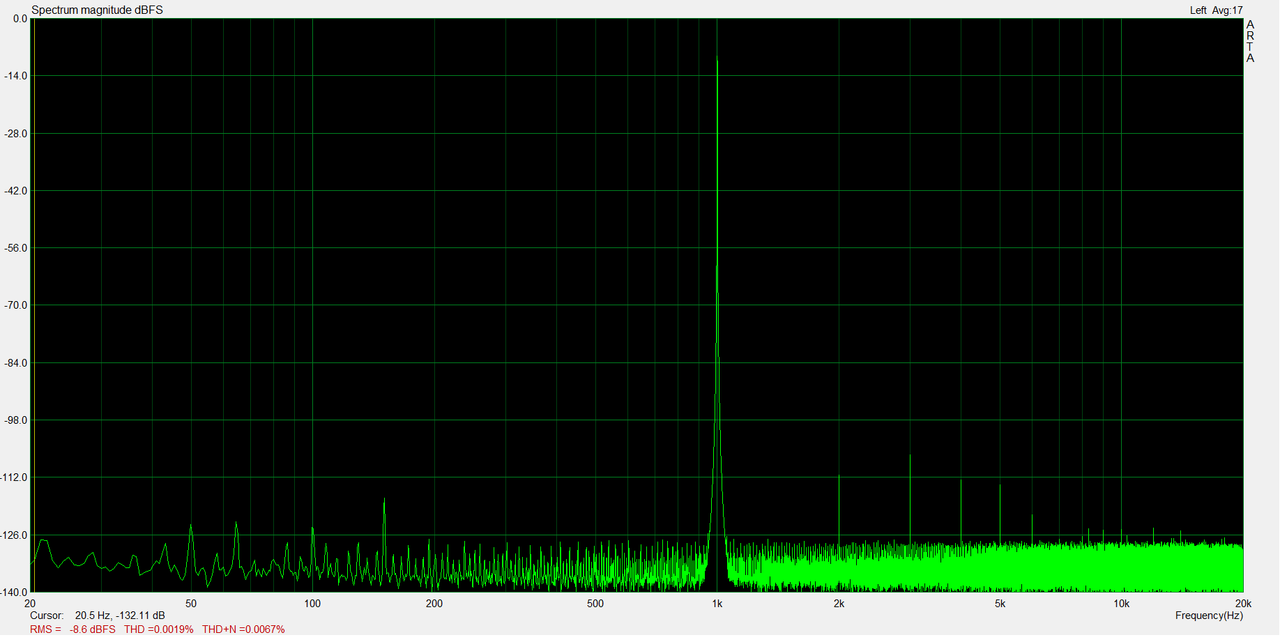Click the "1k" frequency axis label
The width and height of the screenshot is (1280, 644).
[717, 604]
